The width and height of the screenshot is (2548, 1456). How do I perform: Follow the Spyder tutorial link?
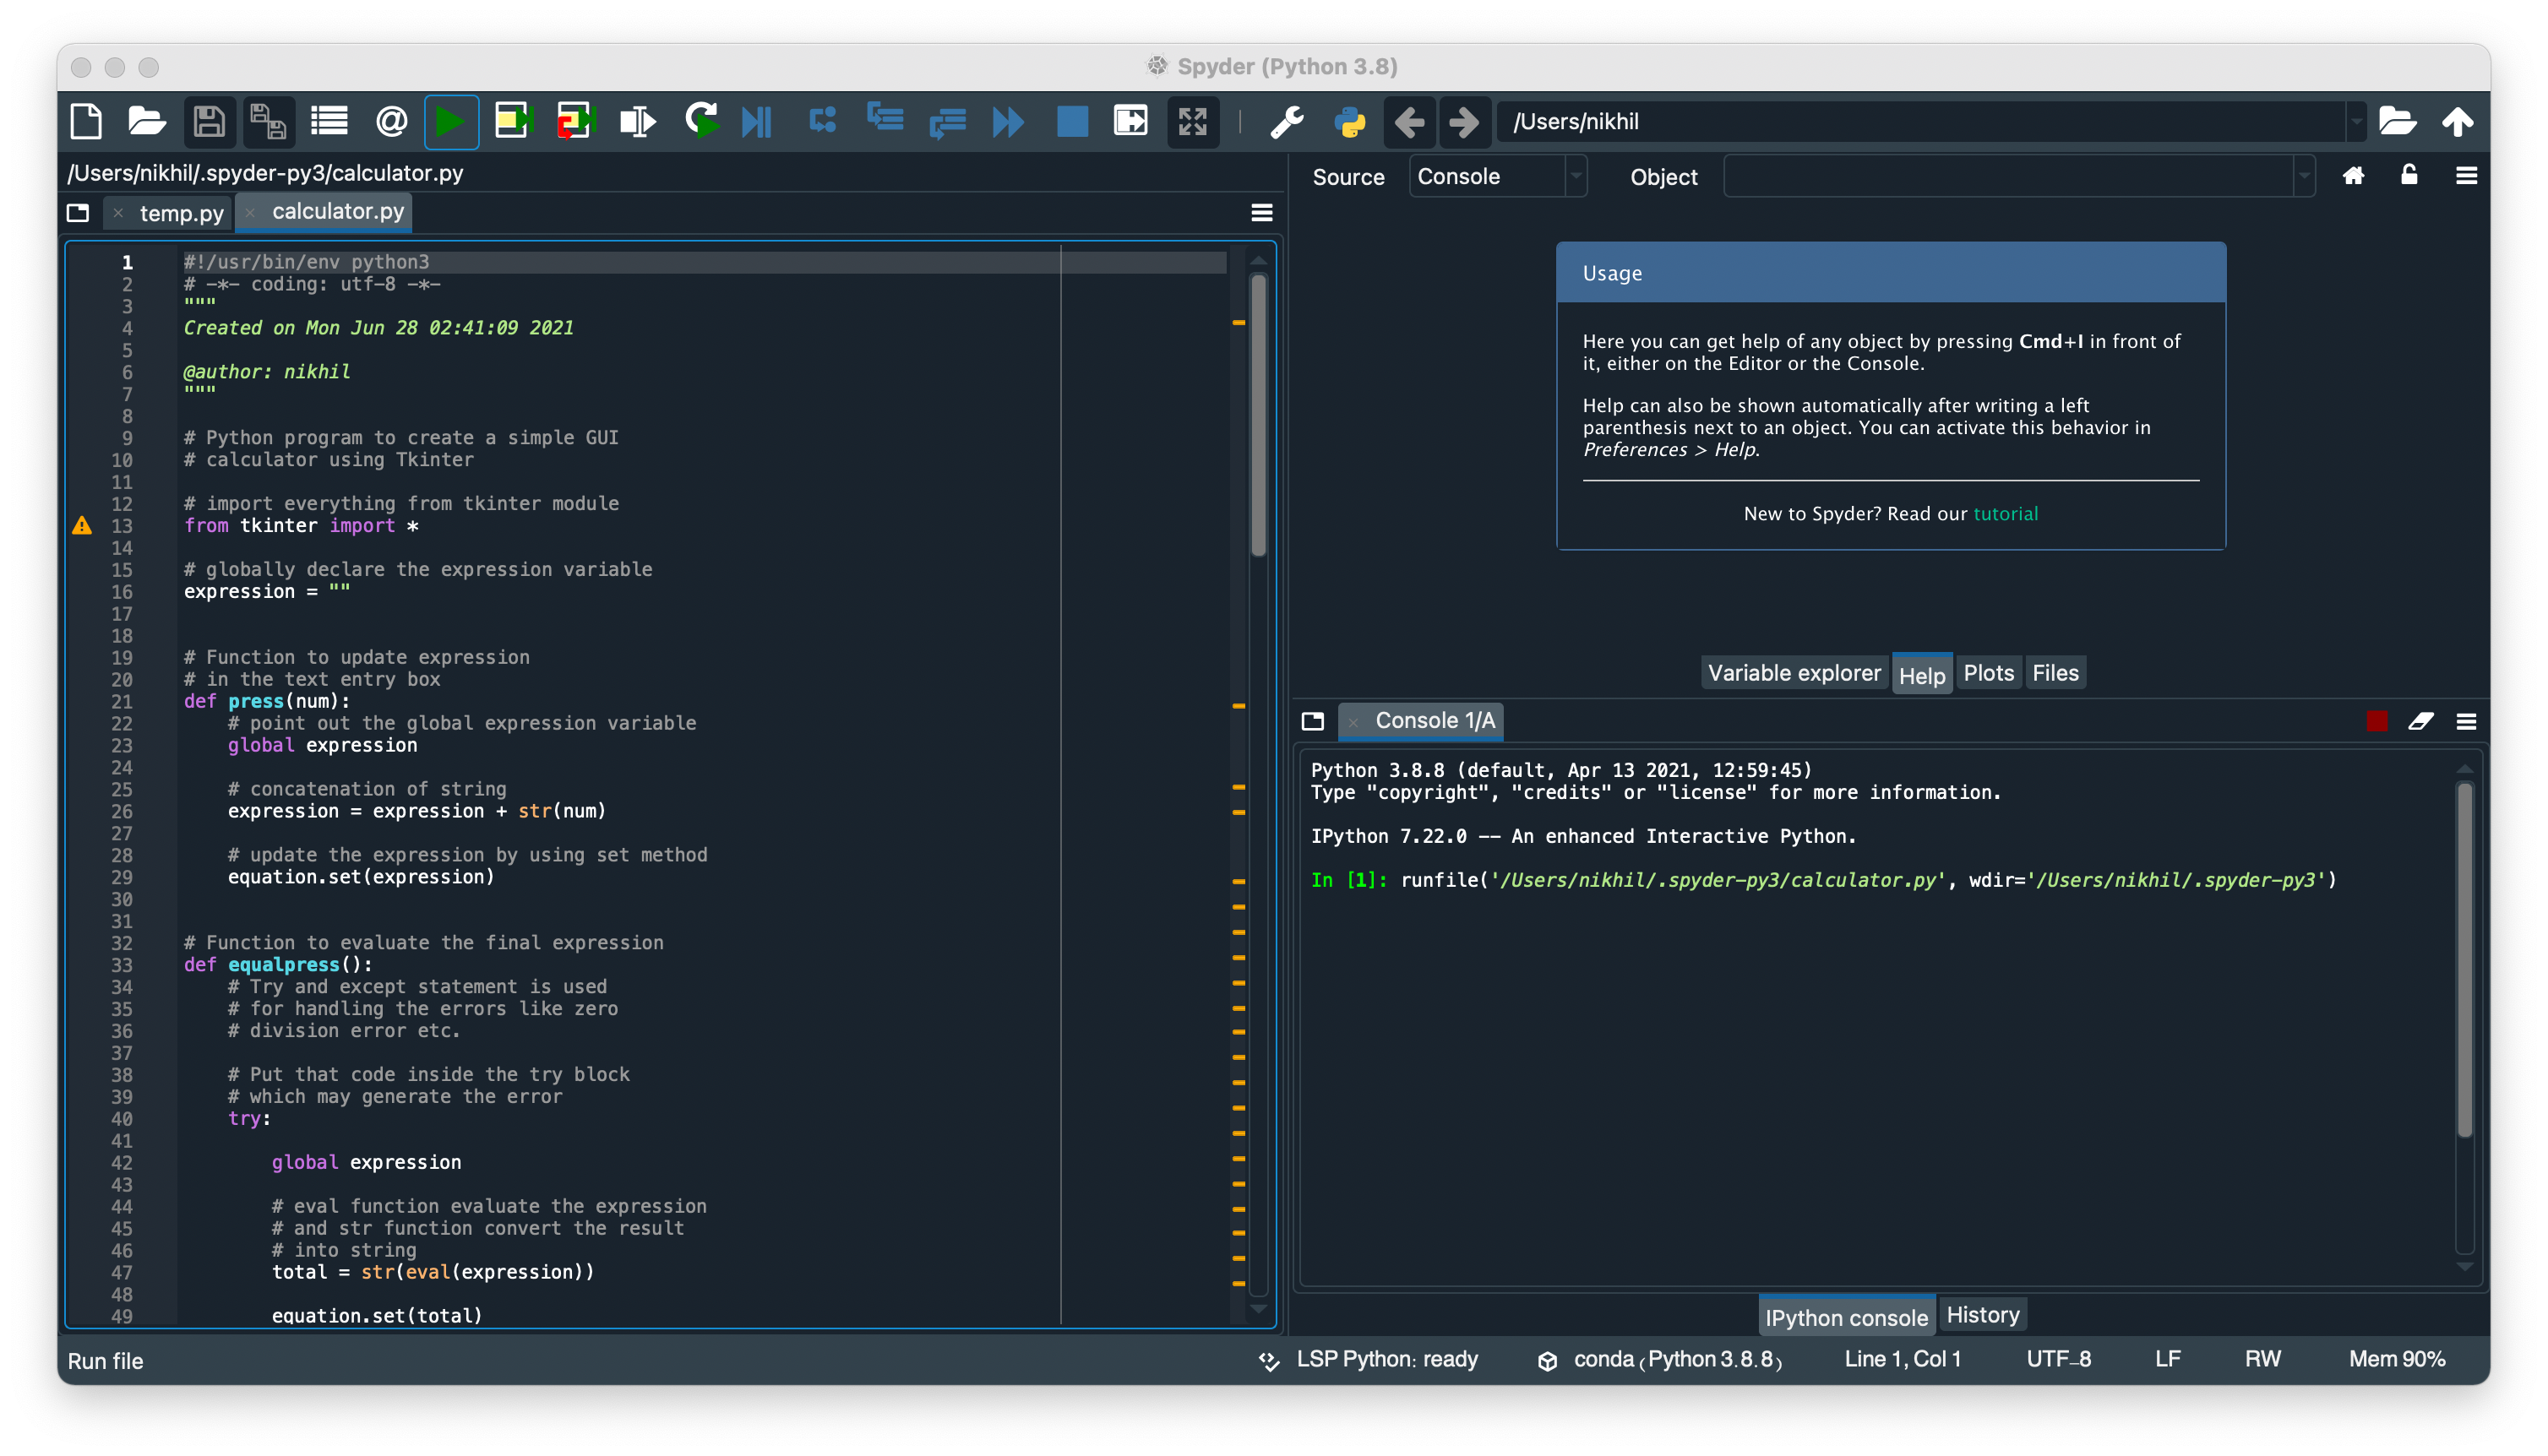(2005, 514)
